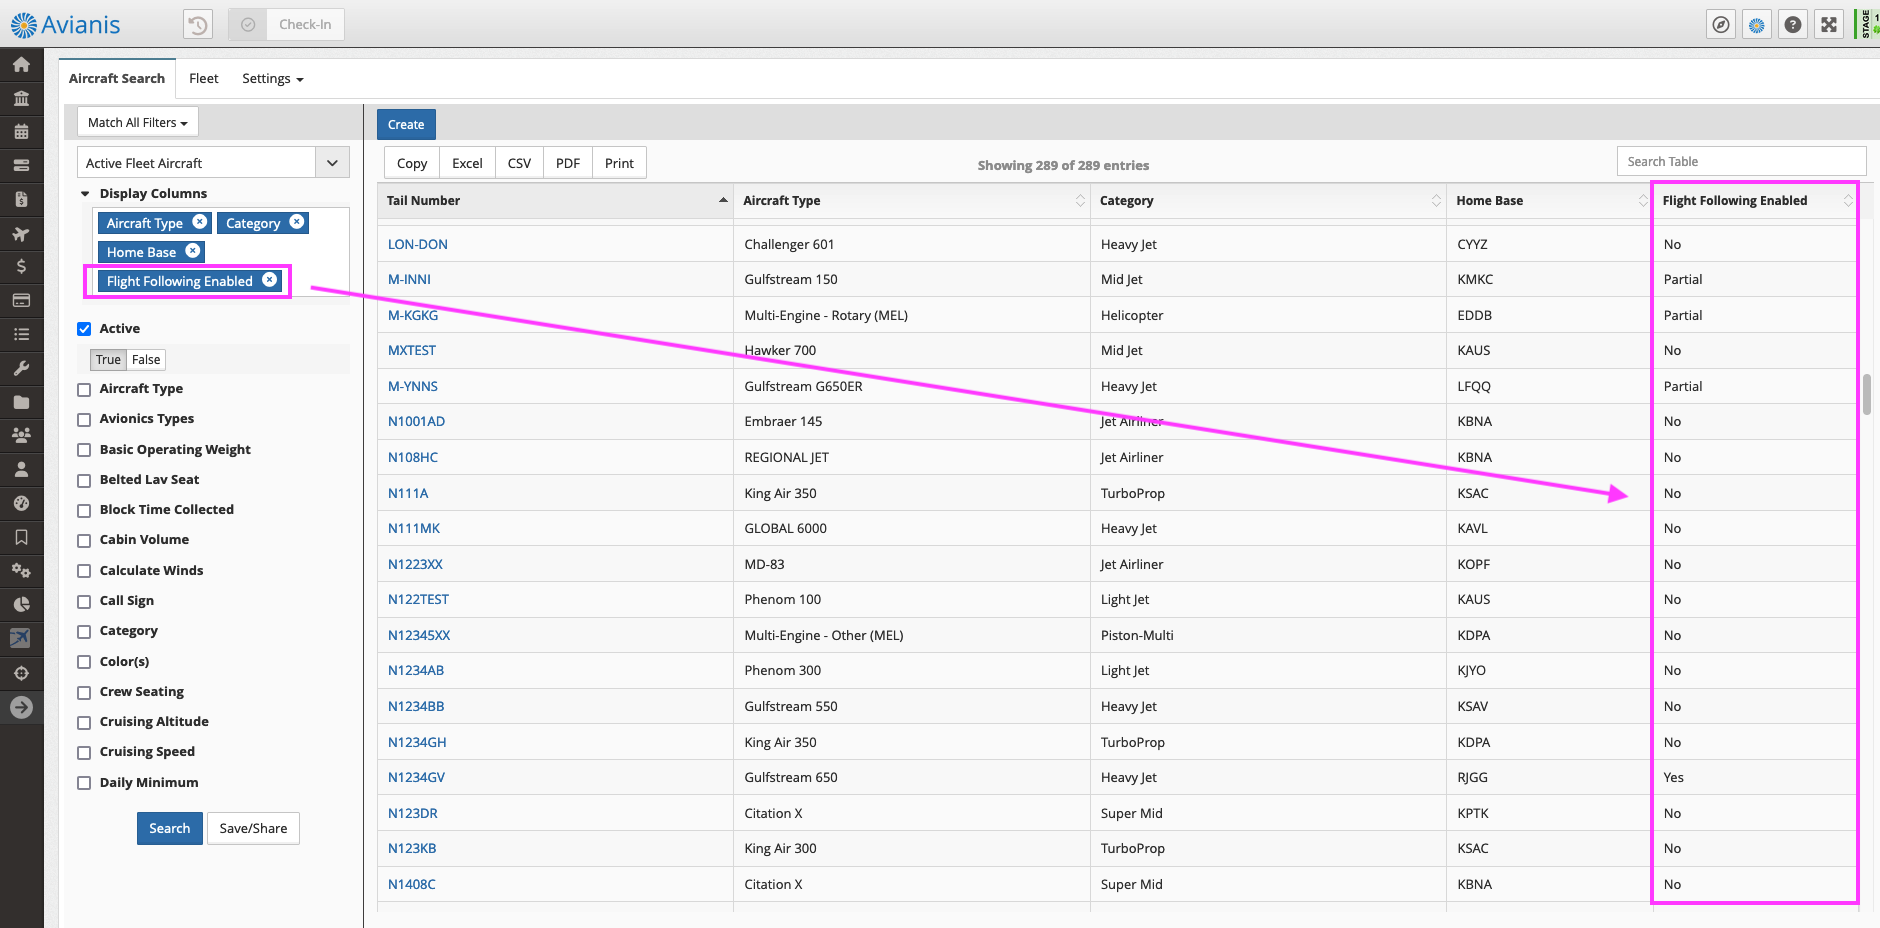This screenshot has height=928, width=1880.
Task: Open the Match All Filters dropdown
Action: [x=138, y=122]
